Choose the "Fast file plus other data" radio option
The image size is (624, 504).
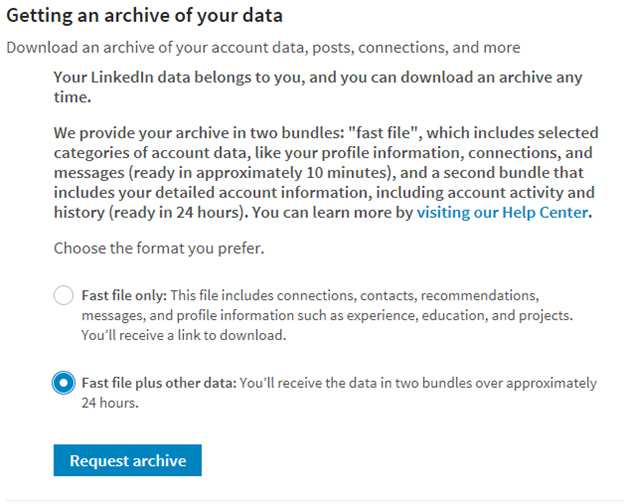[x=63, y=383]
